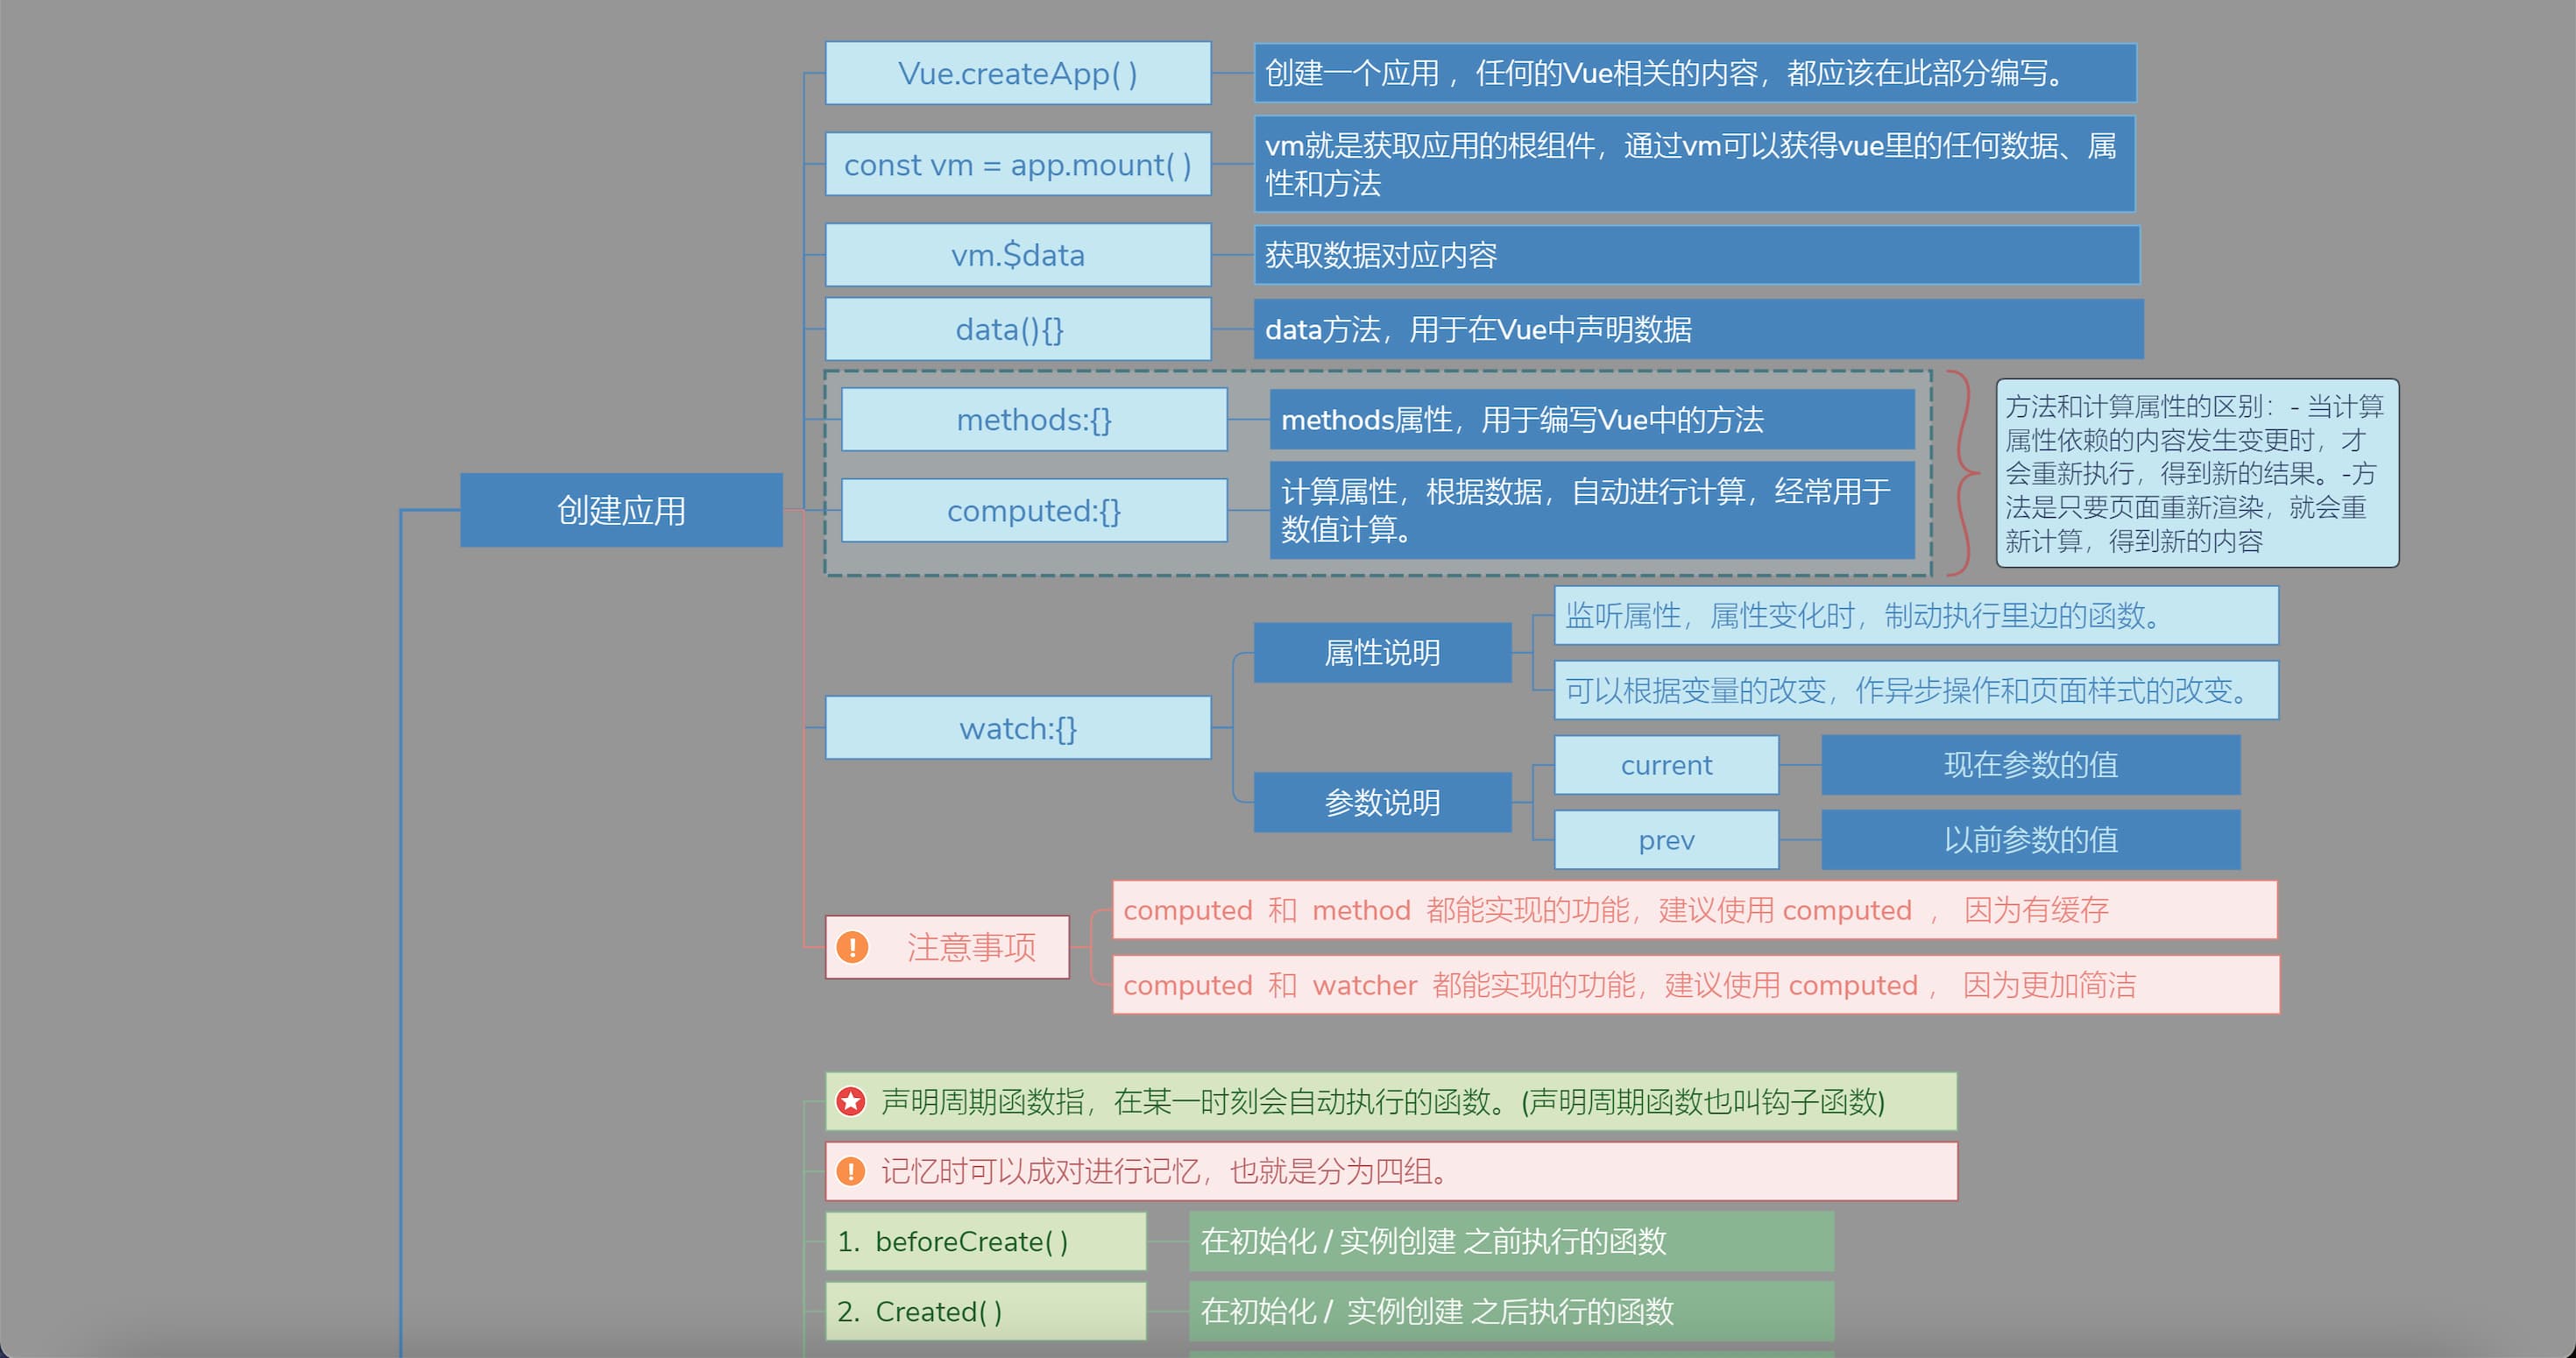Click the orange warning icon beside 注意事项

pyautogui.click(x=852, y=947)
